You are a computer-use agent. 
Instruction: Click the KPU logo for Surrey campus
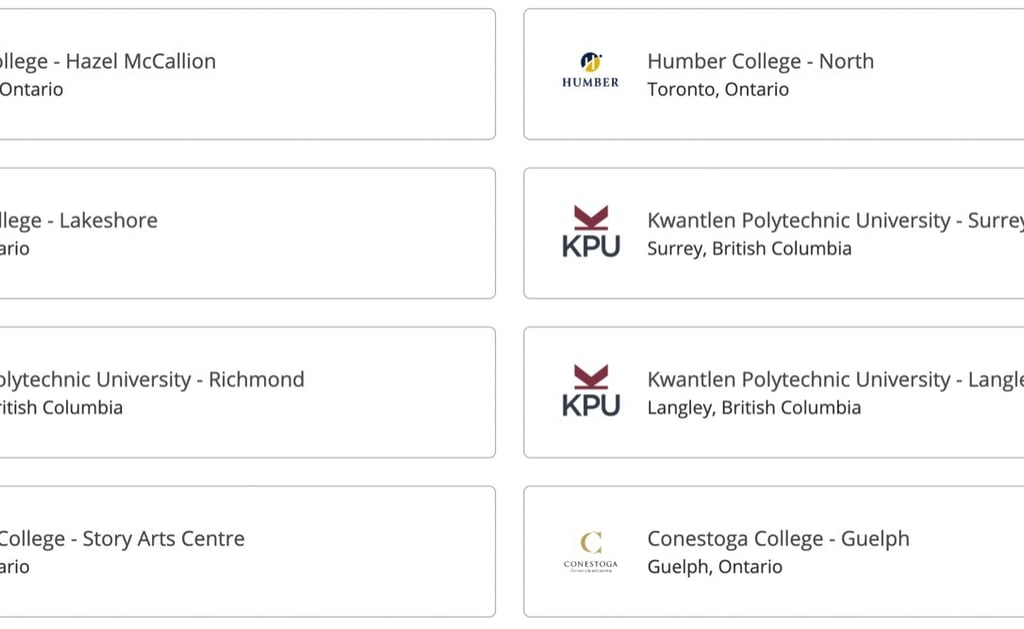591,231
